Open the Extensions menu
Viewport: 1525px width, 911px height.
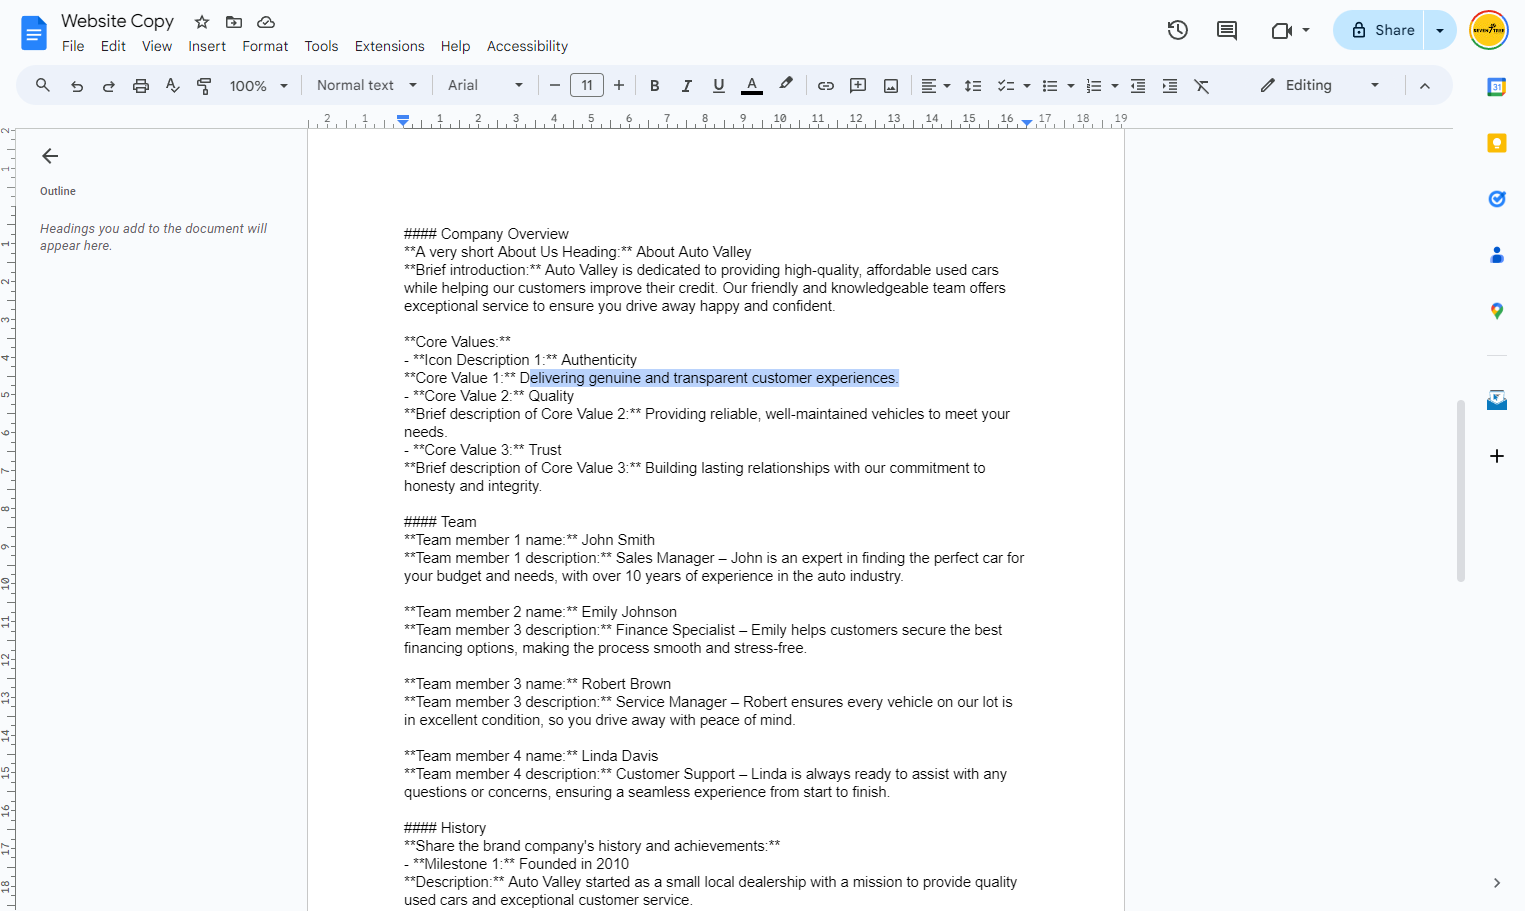point(390,46)
